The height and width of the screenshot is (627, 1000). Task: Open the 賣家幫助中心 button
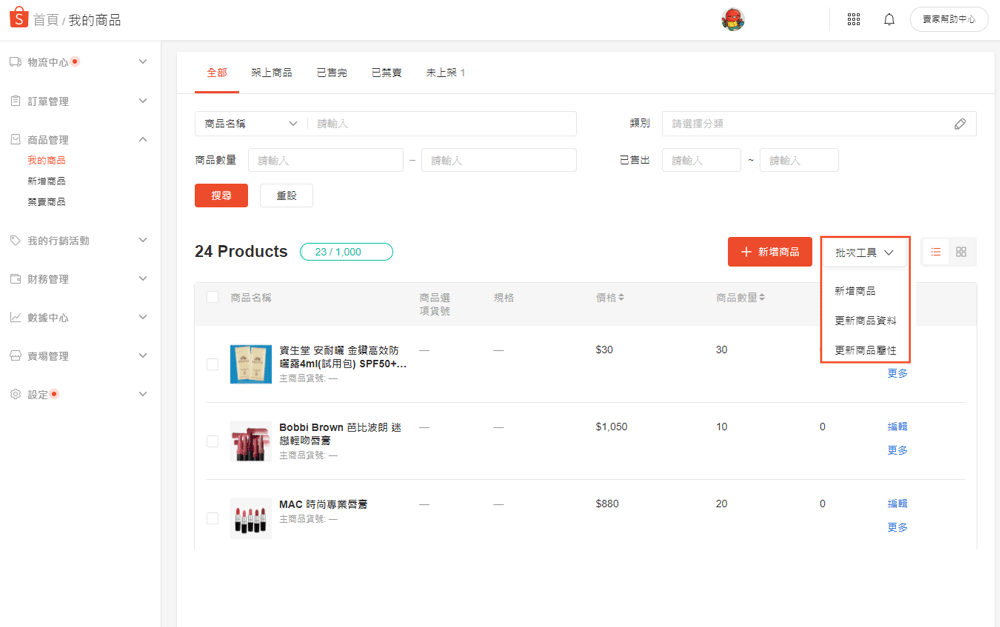[949, 20]
